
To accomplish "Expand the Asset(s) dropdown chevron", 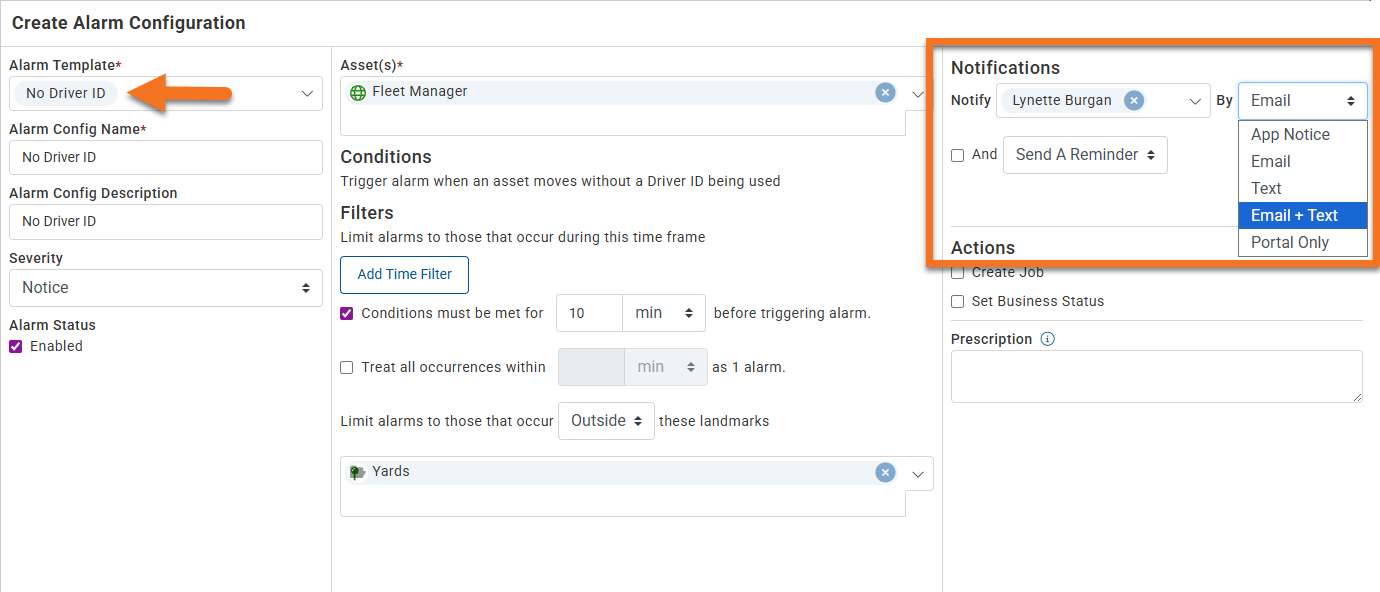I will tap(919, 93).
